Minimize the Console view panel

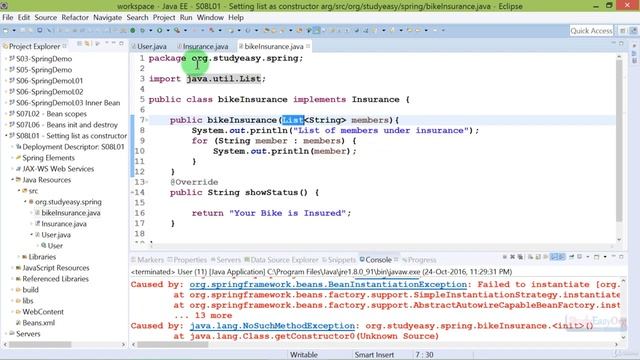(613, 256)
